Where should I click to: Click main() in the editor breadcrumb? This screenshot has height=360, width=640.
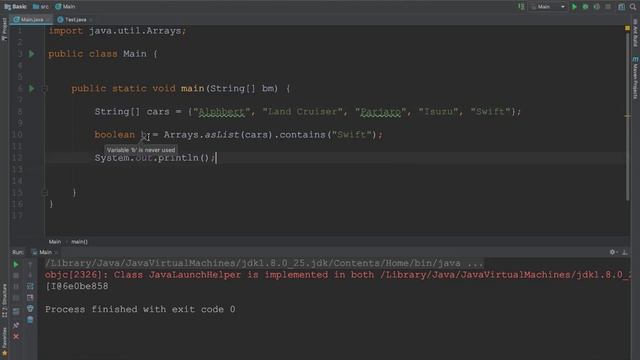tap(80, 242)
